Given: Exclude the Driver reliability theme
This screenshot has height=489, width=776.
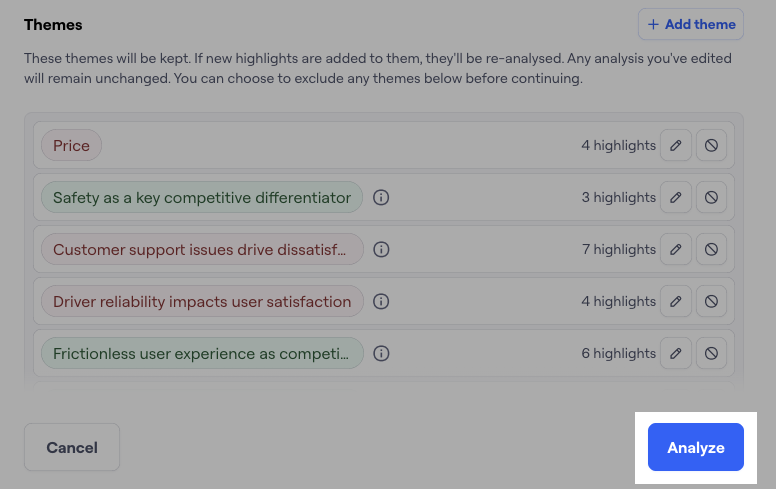Looking at the screenshot, I should pos(711,302).
